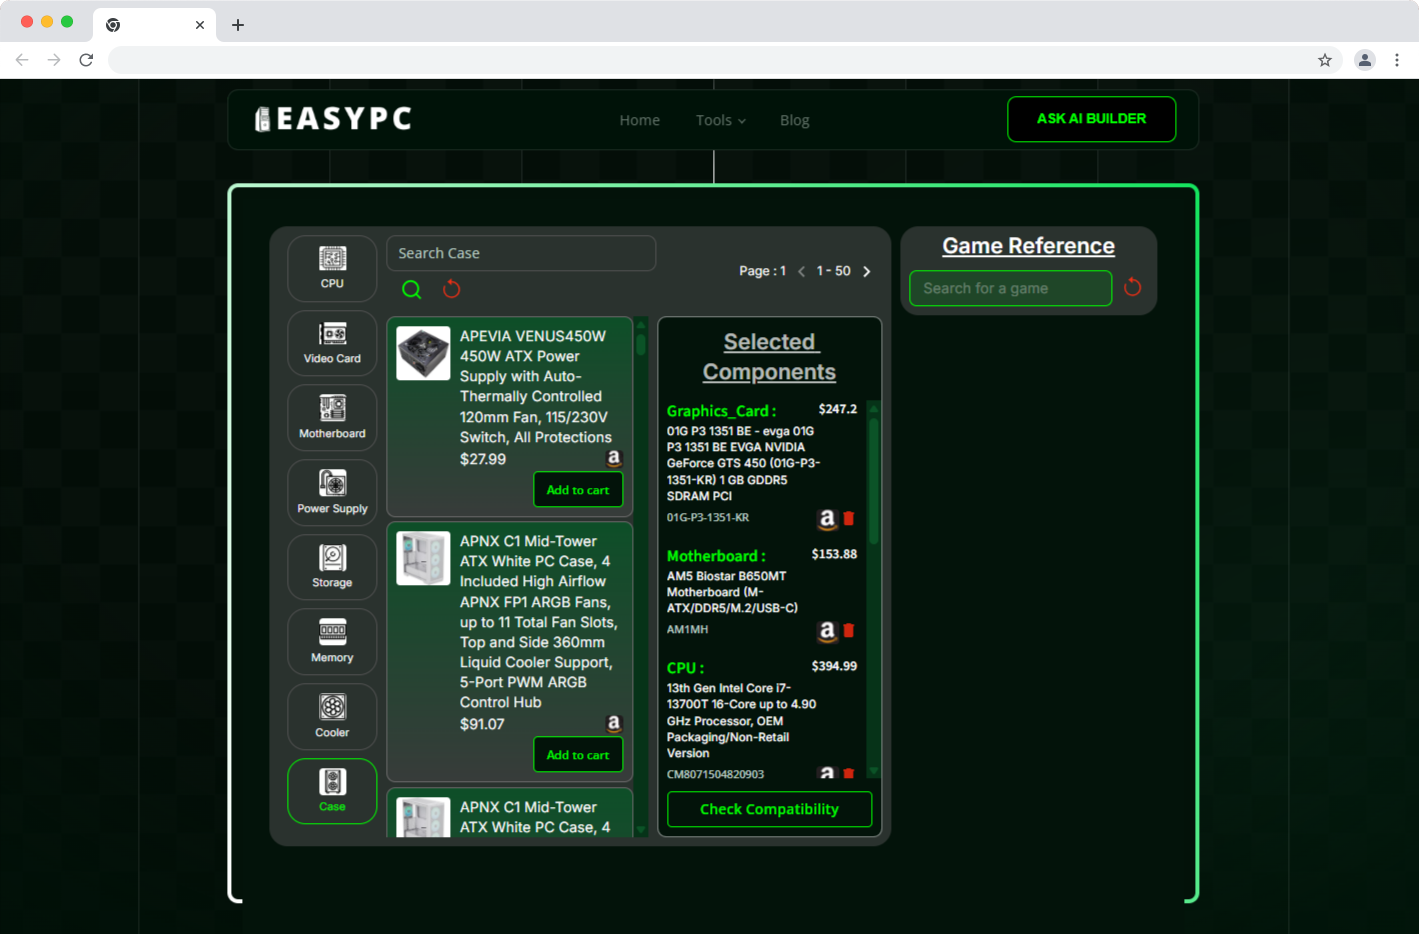Navigate to the Blog page

(x=794, y=120)
